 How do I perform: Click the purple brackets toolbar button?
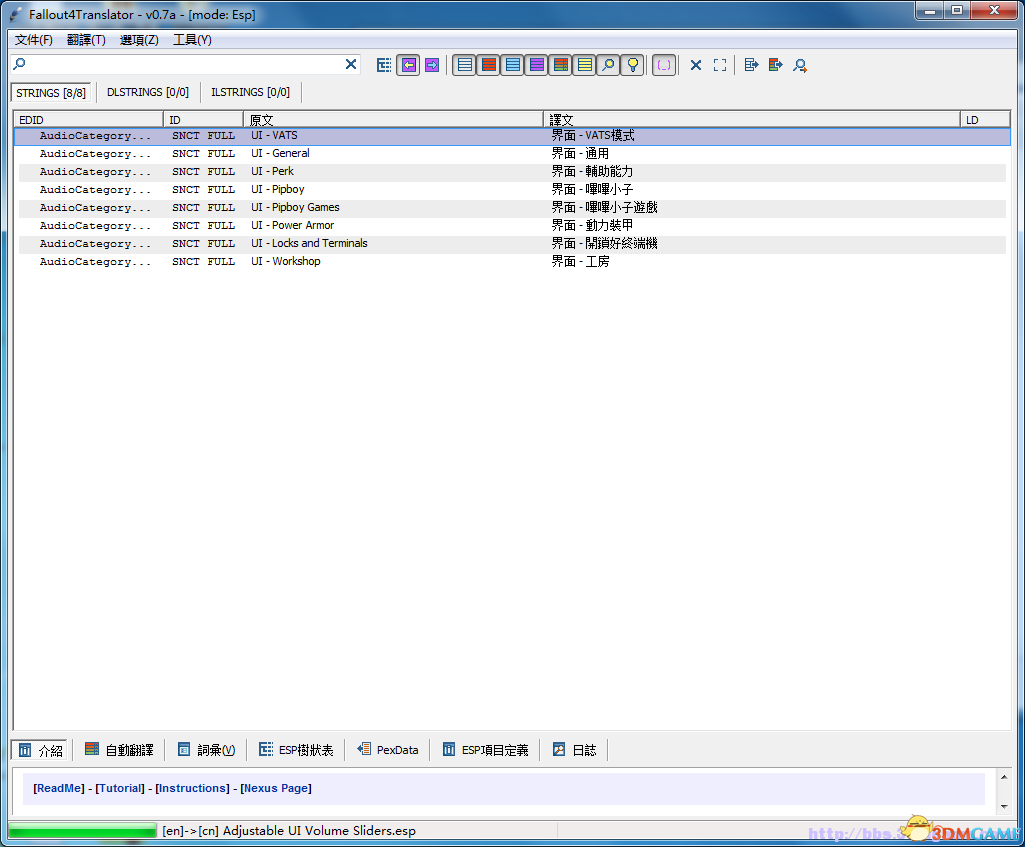click(x=664, y=65)
